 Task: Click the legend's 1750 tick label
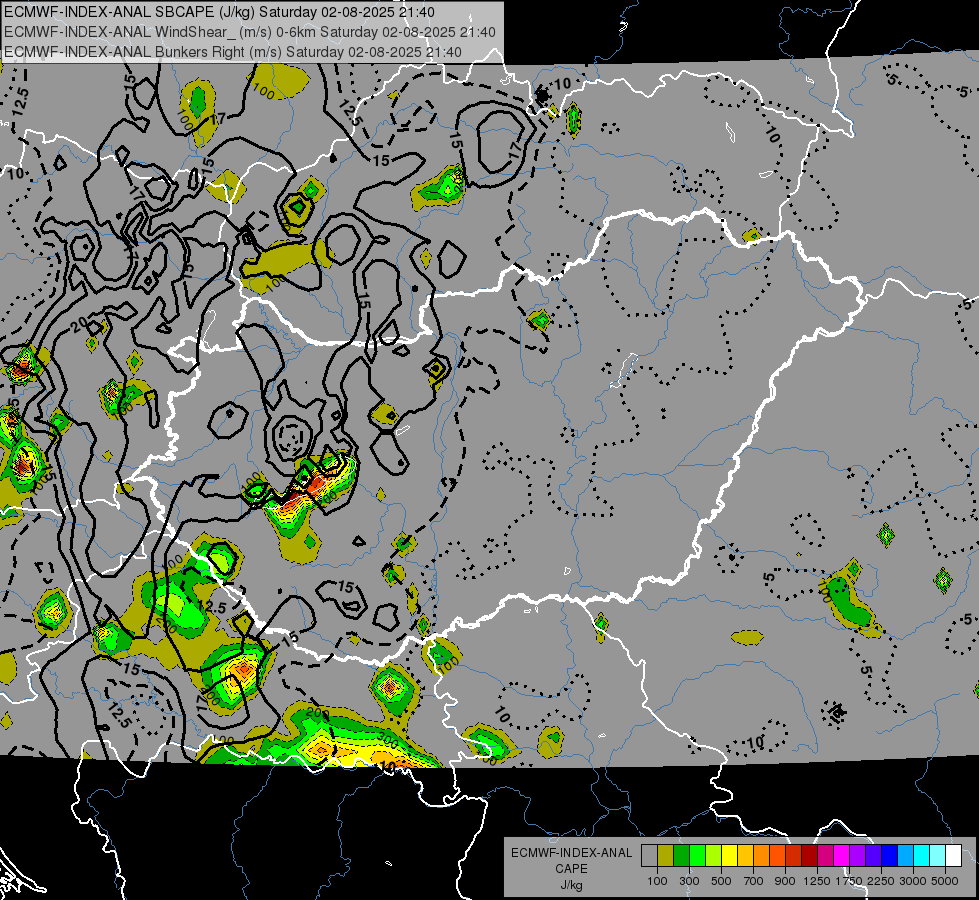point(849,881)
